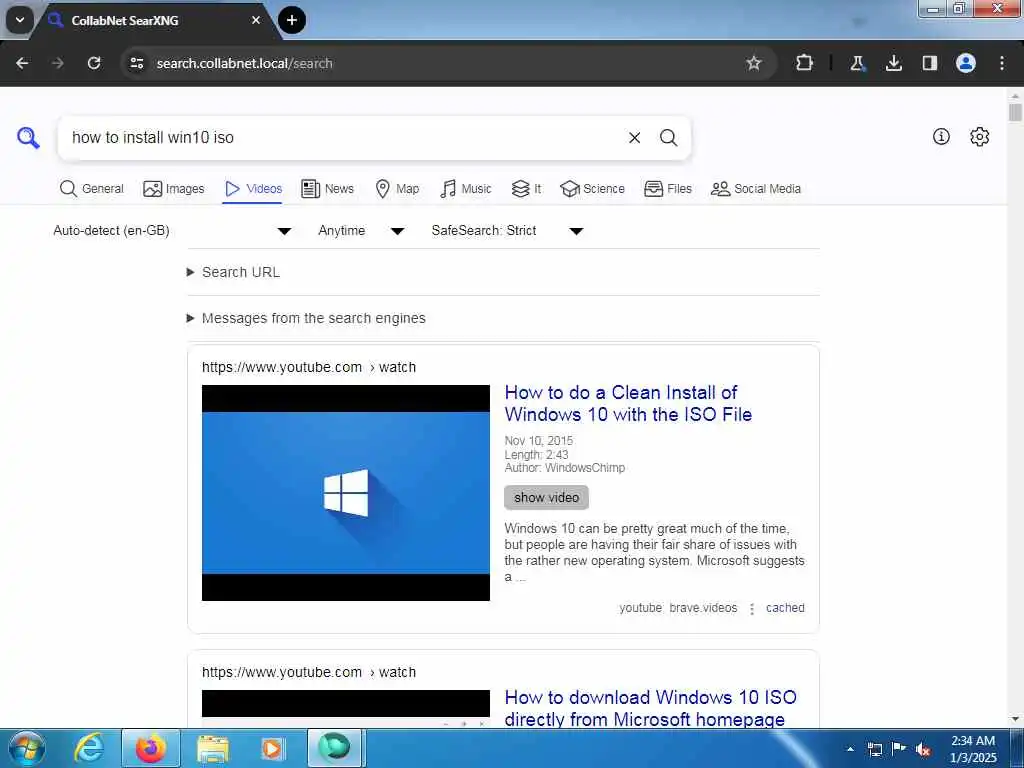Close the CollabNet SearXNG tab
1024x768 pixels.
tap(256, 20)
